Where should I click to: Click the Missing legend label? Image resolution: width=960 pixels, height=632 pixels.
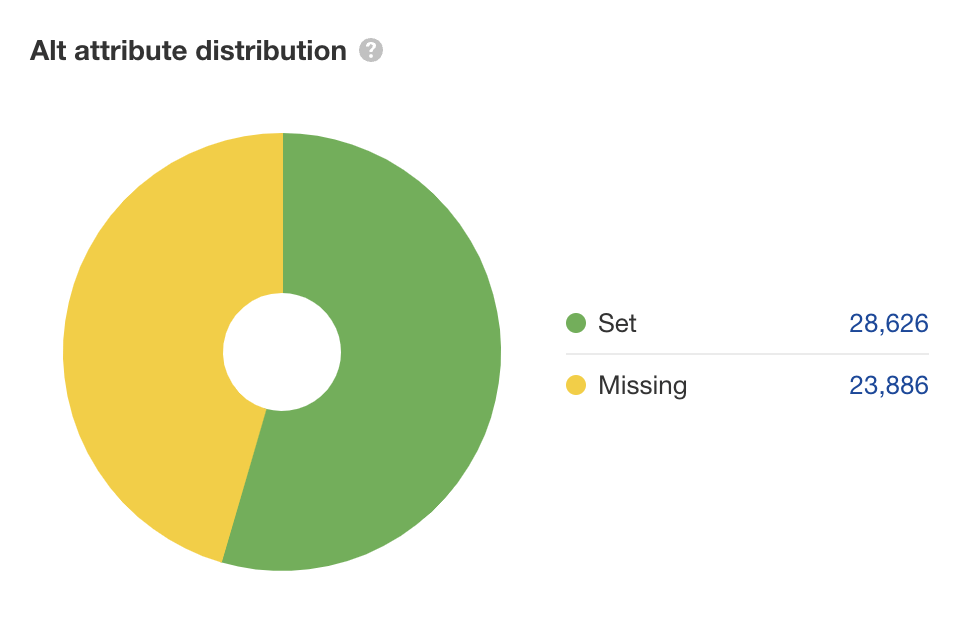coord(642,385)
